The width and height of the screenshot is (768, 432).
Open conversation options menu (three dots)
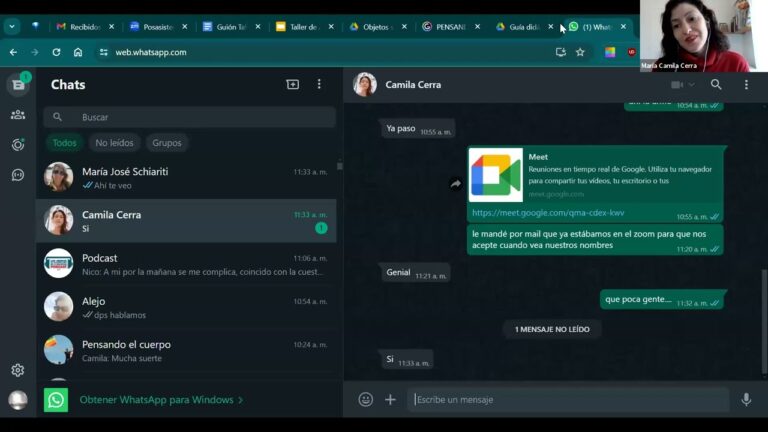[746, 85]
